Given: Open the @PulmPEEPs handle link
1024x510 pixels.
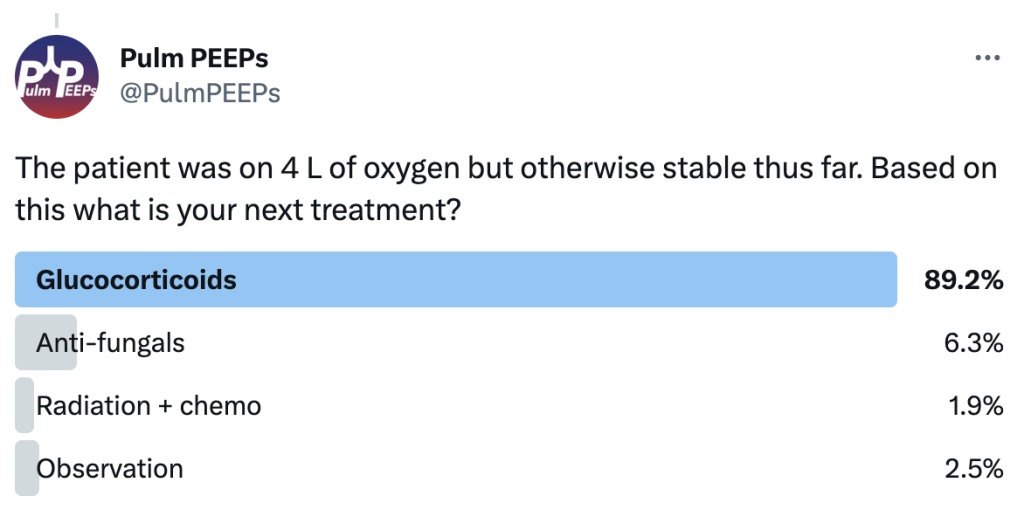Looking at the screenshot, I should [200, 93].
